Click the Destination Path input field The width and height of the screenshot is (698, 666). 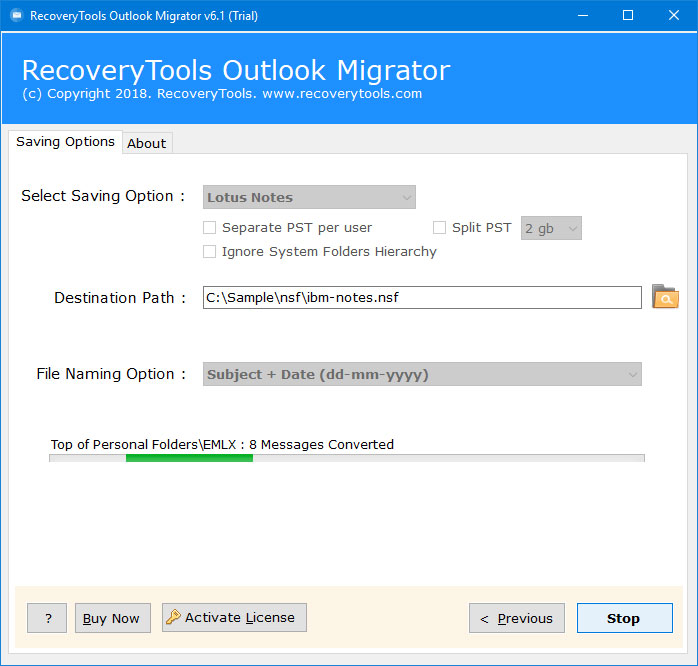pyautogui.click(x=422, y=297)
